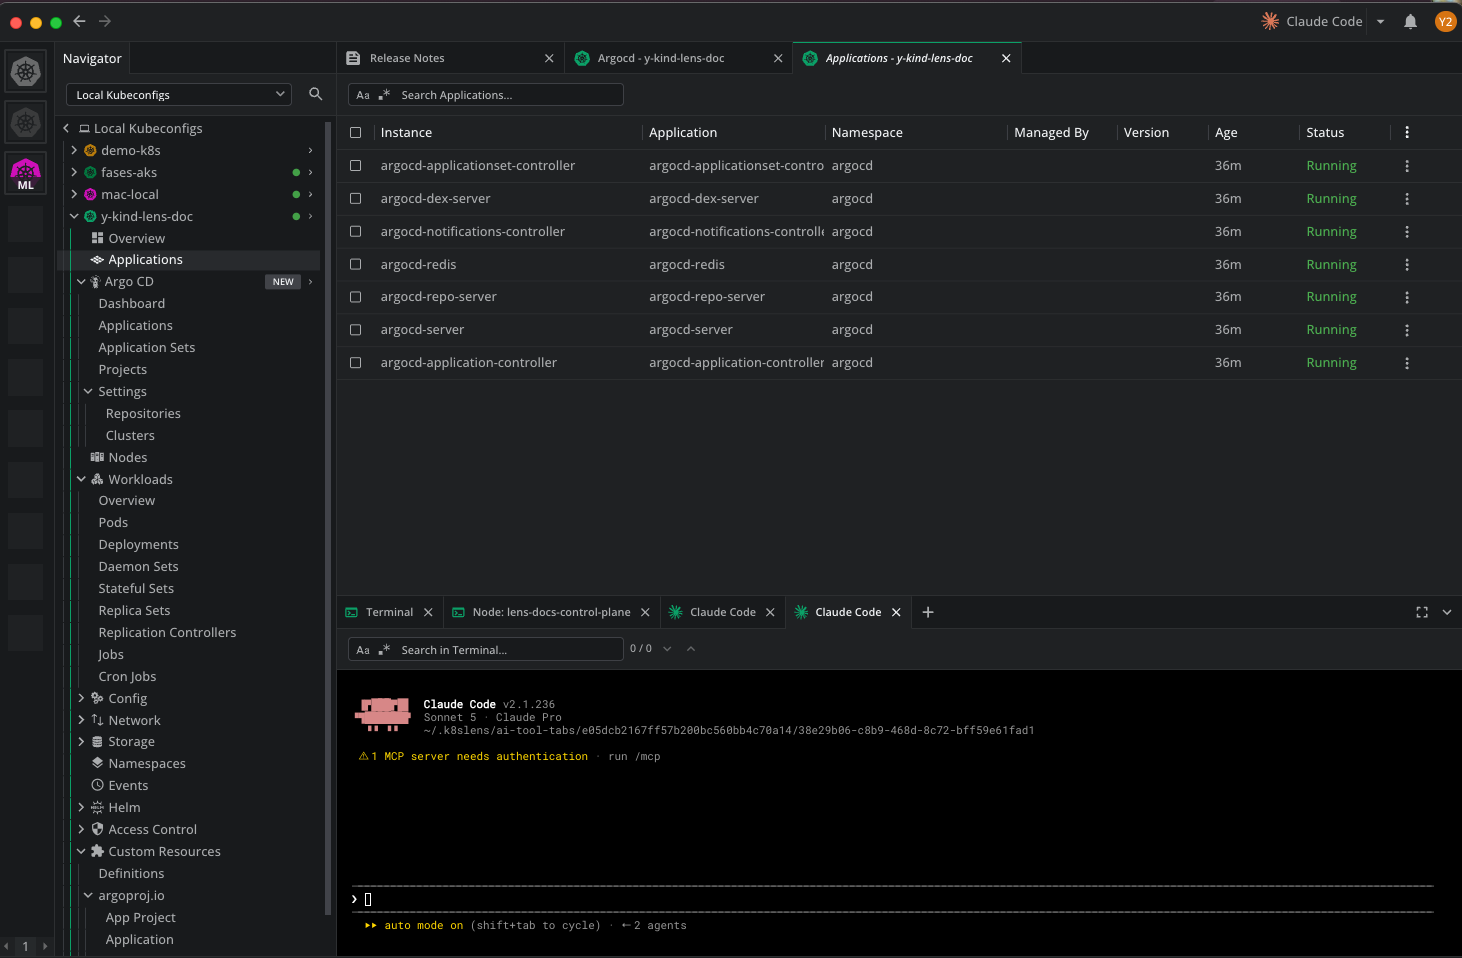Close the Applications - y-kind-lens-doc tab
The height and width of the screenshot is (958, 1462).
pyautogui.click(x=1006, y=58)
